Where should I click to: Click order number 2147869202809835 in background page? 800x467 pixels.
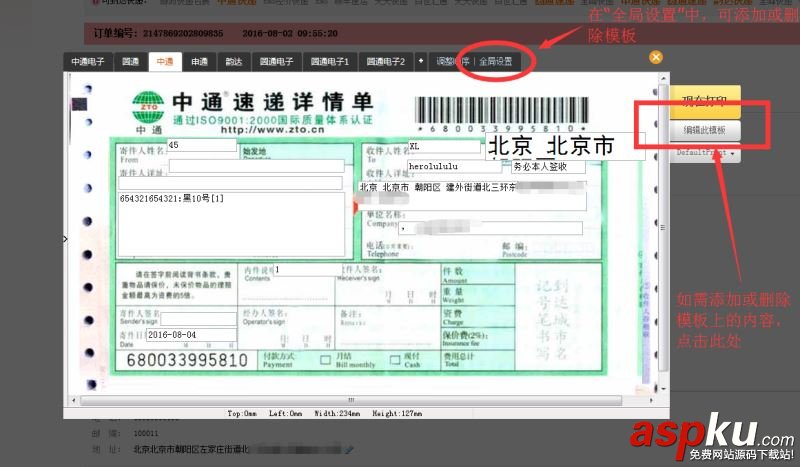pos(183,33)
